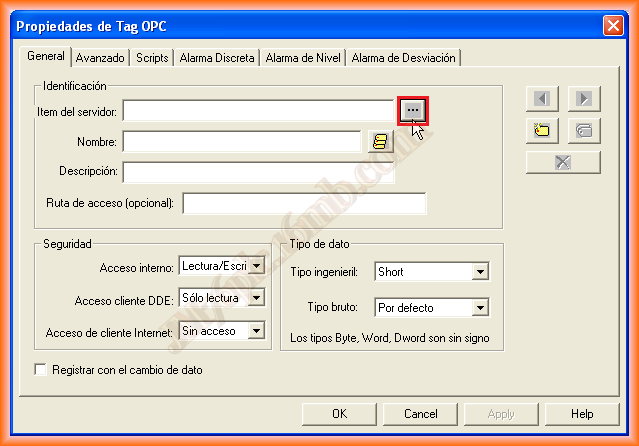Screen dimensions: 639x446
Task: Focus the Descripción text field
Action: point(258,172)
